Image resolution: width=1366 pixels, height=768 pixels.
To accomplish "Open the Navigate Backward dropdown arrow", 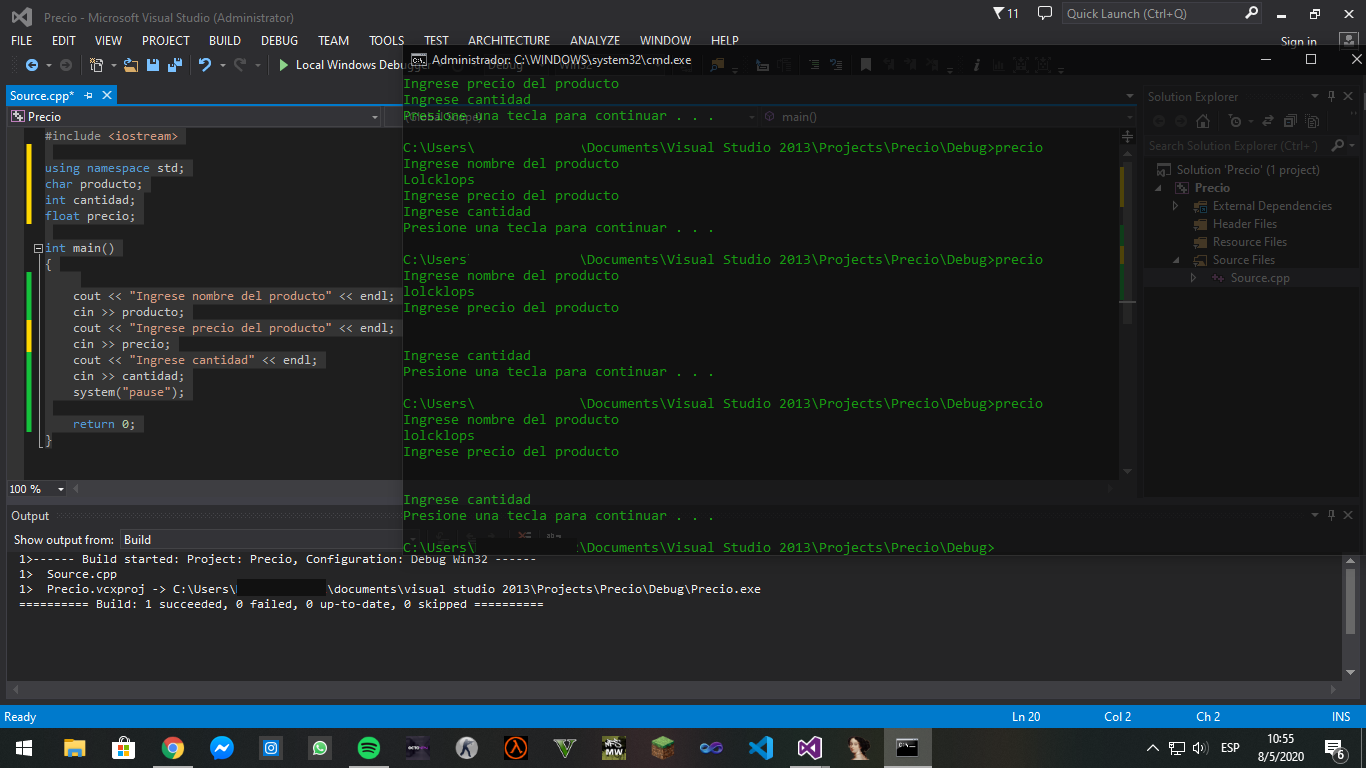I will point(48,65).
